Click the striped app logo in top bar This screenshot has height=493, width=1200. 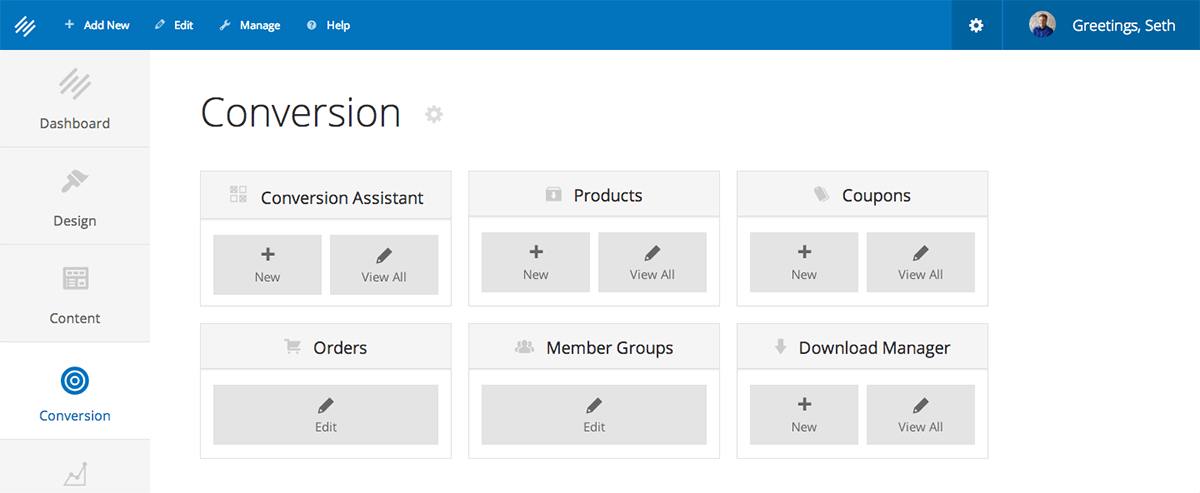coord(25,25)
